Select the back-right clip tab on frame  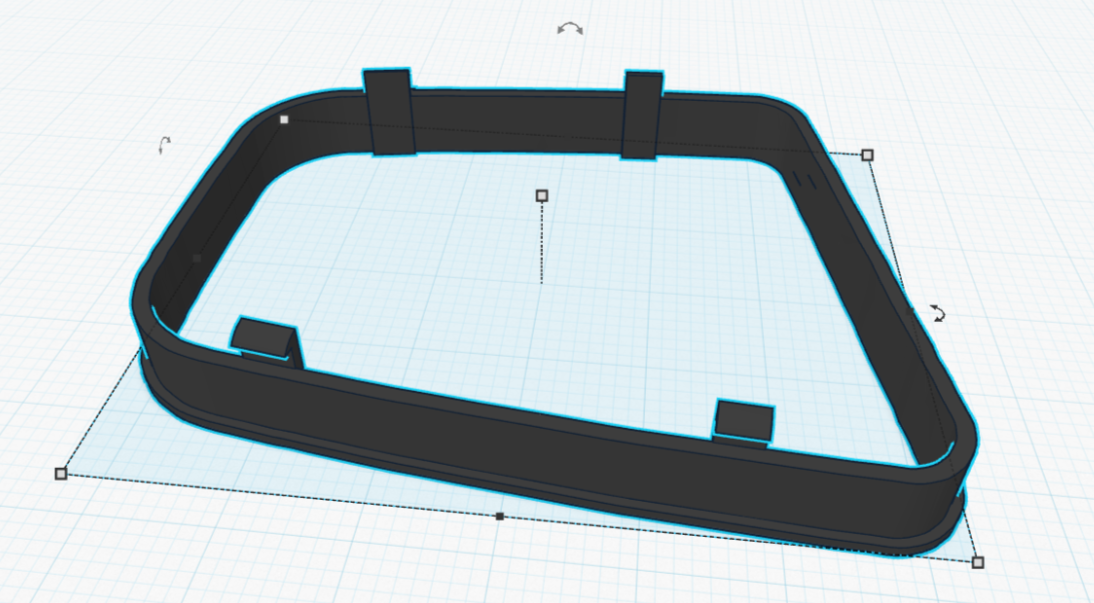point(640,114)
